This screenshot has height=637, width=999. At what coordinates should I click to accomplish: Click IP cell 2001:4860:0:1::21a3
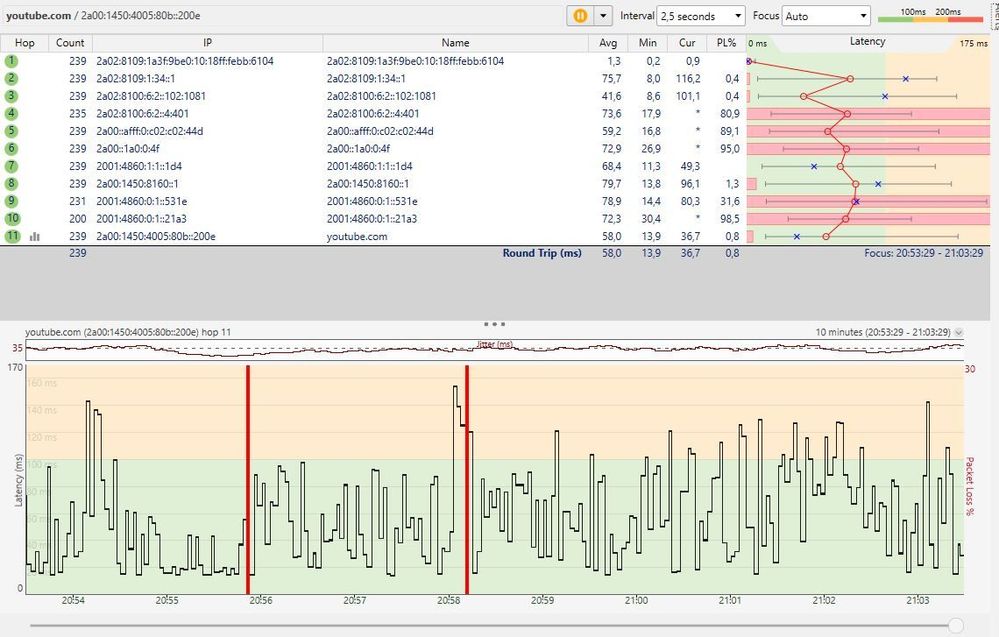(141, 218)
